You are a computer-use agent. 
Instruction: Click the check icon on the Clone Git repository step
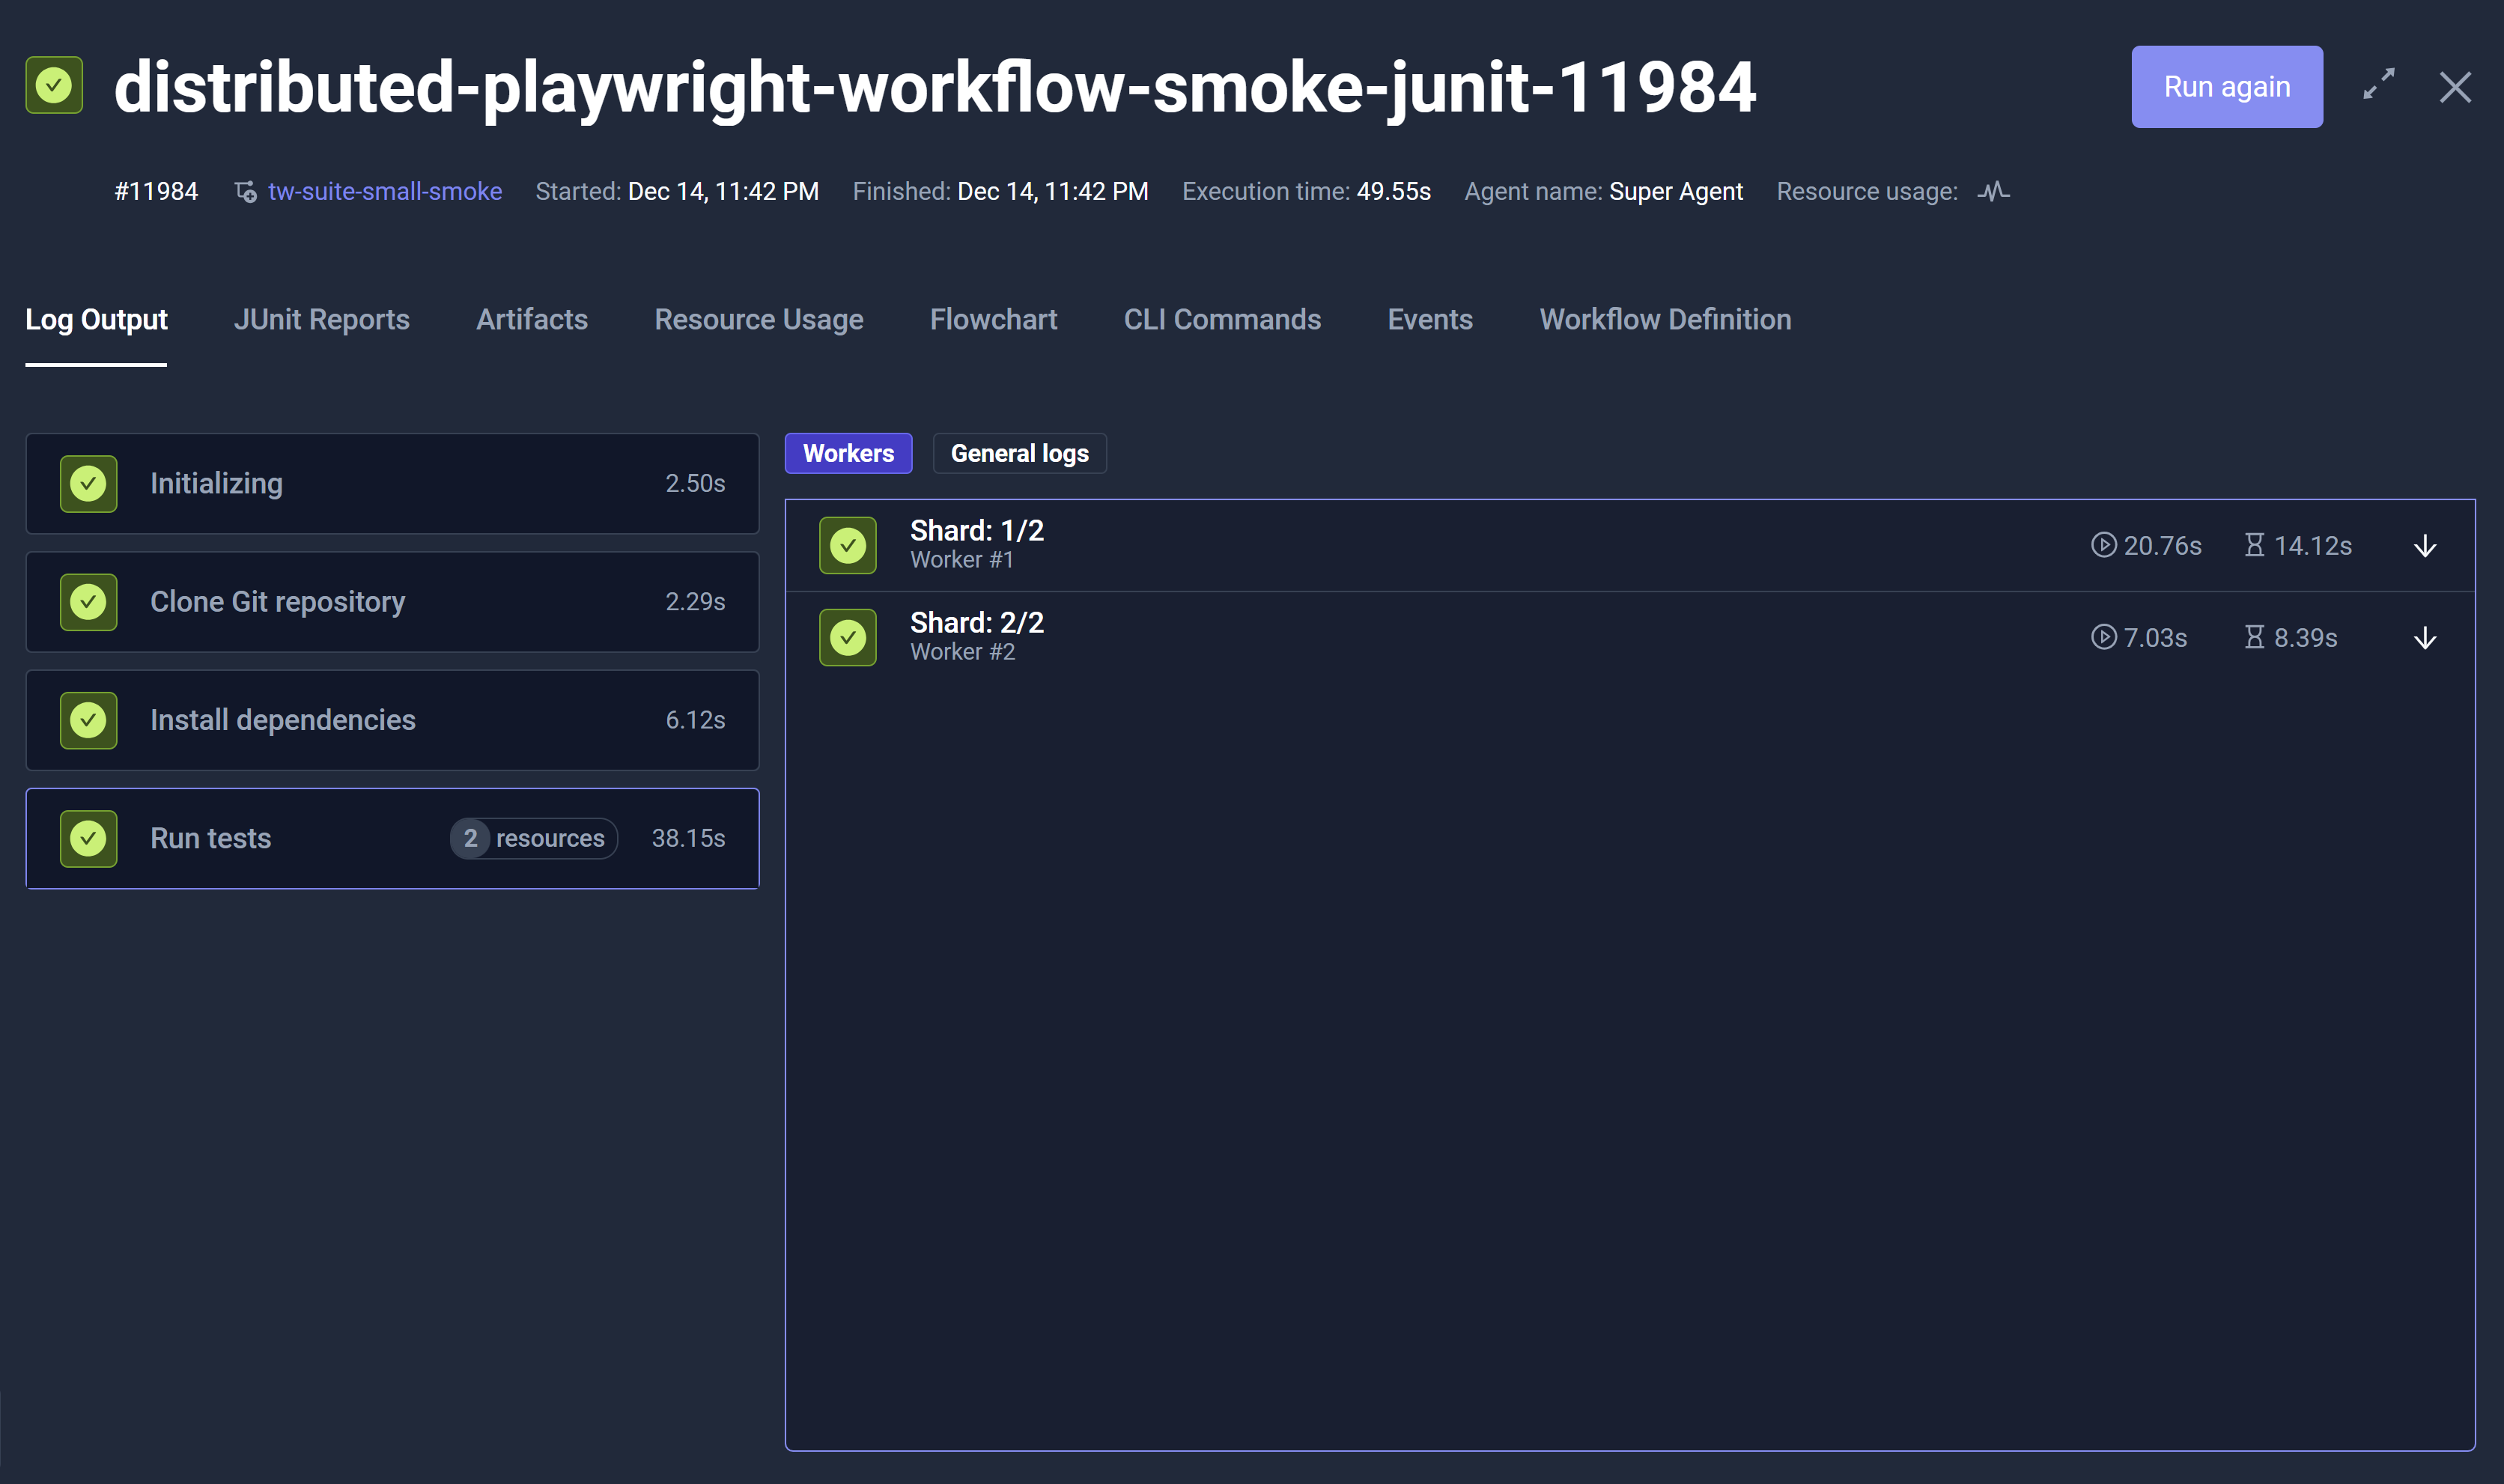point(88,601)
